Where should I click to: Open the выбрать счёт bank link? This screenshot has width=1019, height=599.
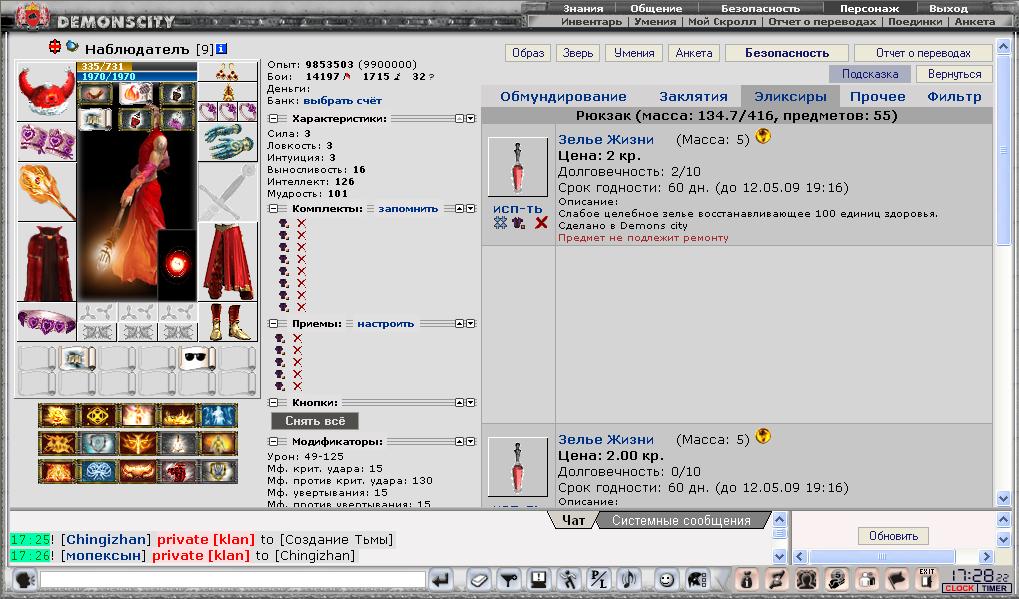tap(342, 101)
